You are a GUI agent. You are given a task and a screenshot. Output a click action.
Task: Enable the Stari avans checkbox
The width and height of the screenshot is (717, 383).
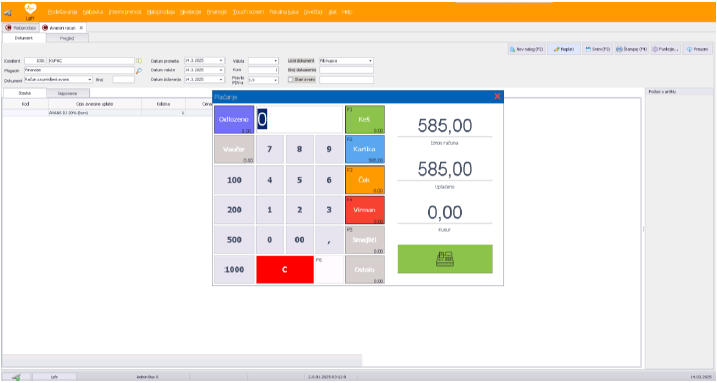(290, 80)
